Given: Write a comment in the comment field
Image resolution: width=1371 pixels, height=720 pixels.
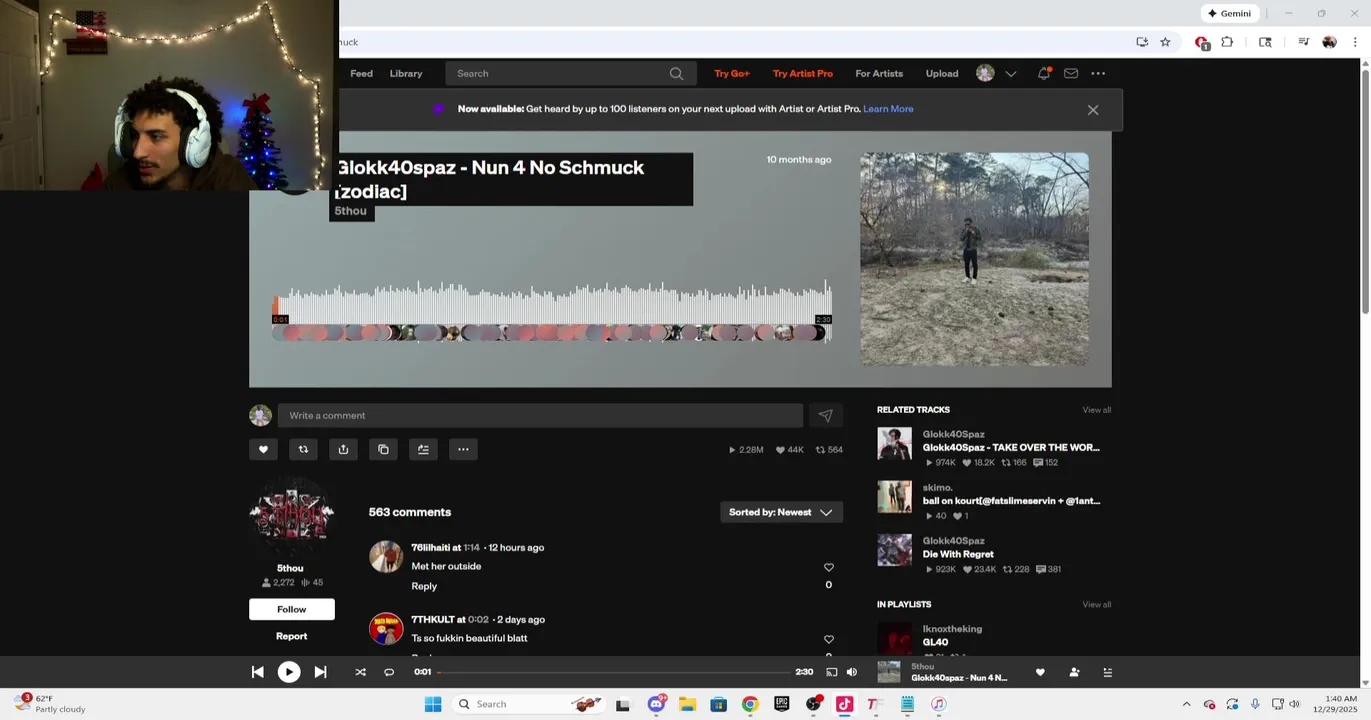Looking at the screenshot, I should click(x=540, y=415).
